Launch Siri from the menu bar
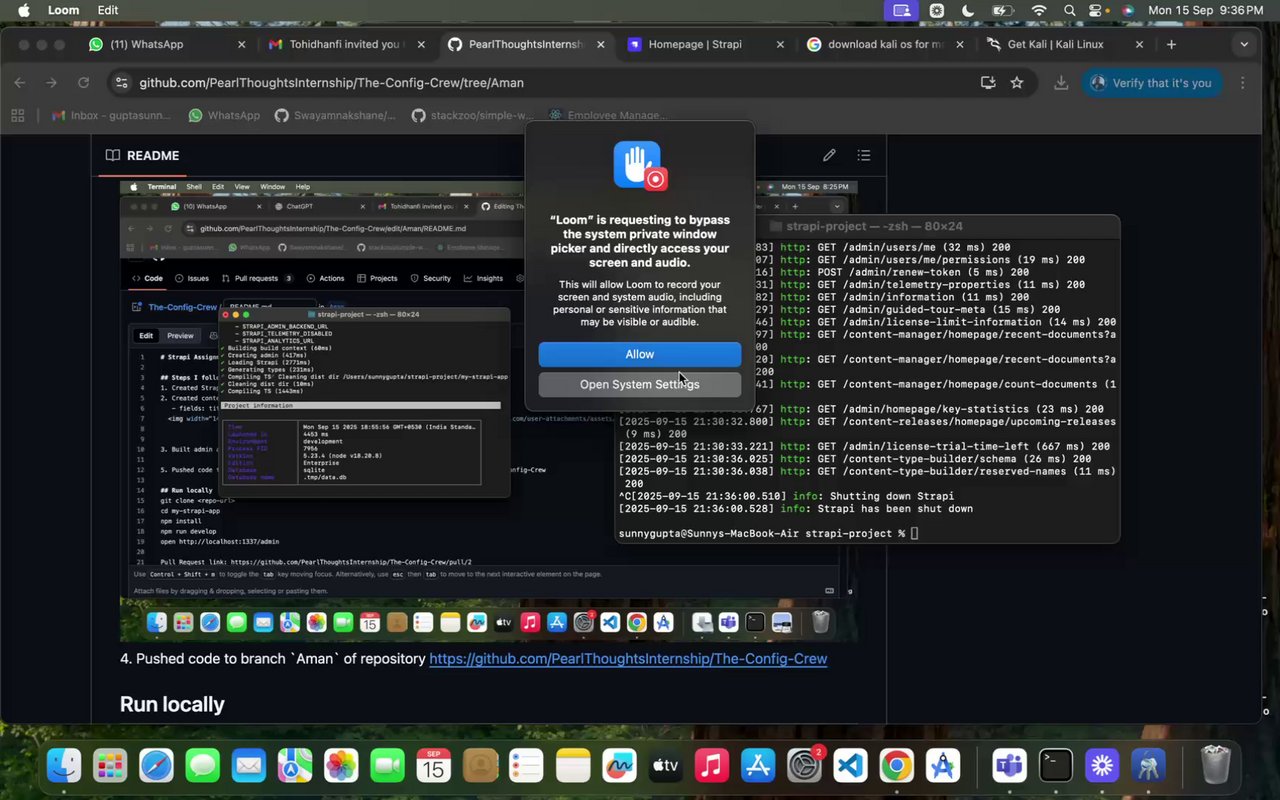Image resolution: width=1280 pixels, height=800 pixels. click(x=1128, y=10)
